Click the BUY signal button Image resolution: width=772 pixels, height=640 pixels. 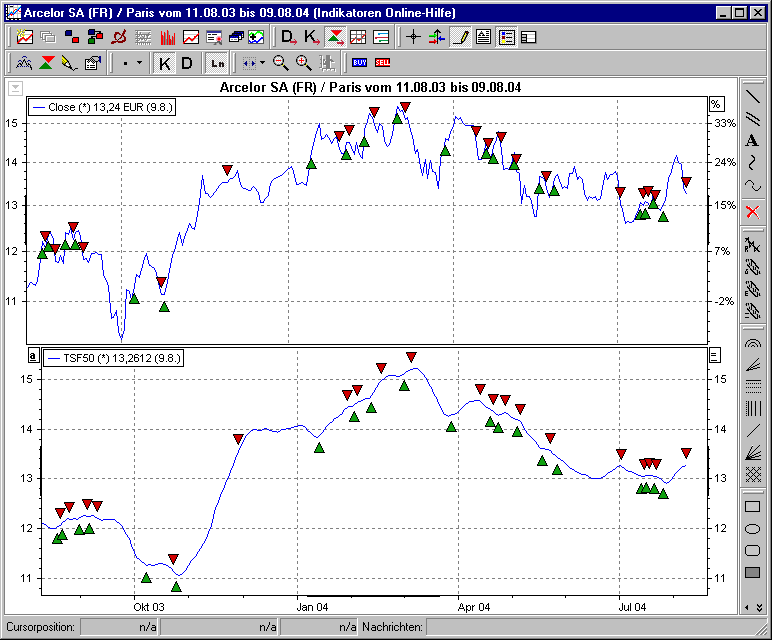359,62
